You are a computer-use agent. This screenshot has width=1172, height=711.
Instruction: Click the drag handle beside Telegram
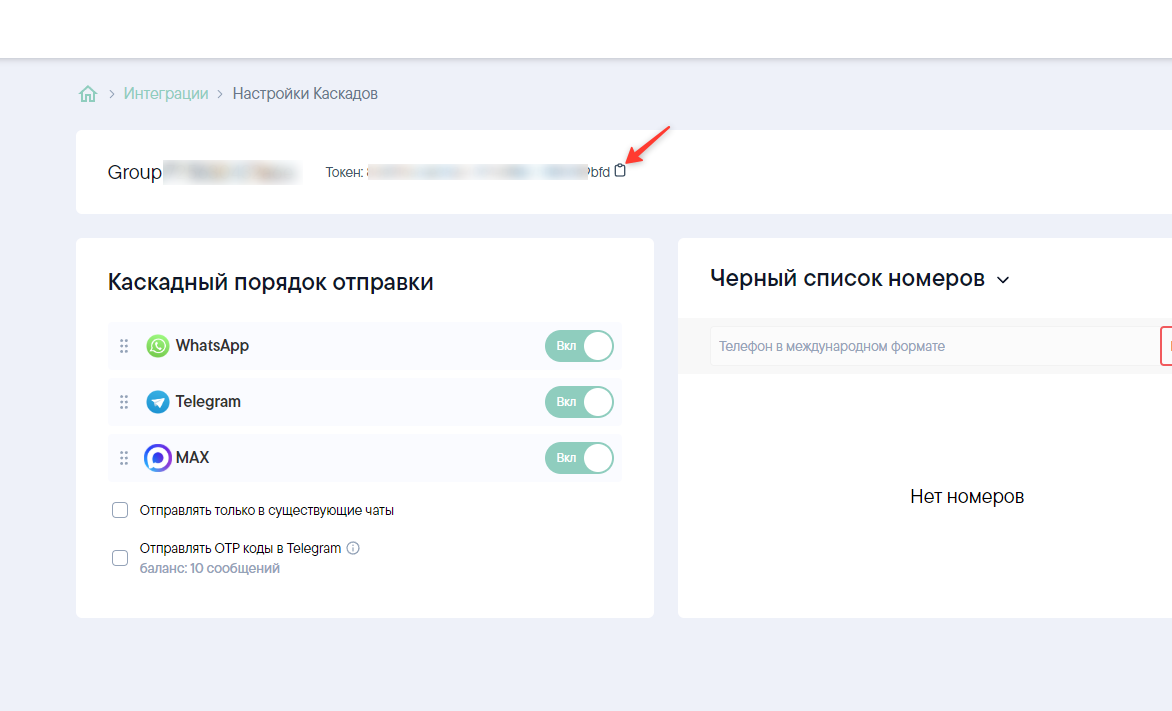(x=124, y=402)
